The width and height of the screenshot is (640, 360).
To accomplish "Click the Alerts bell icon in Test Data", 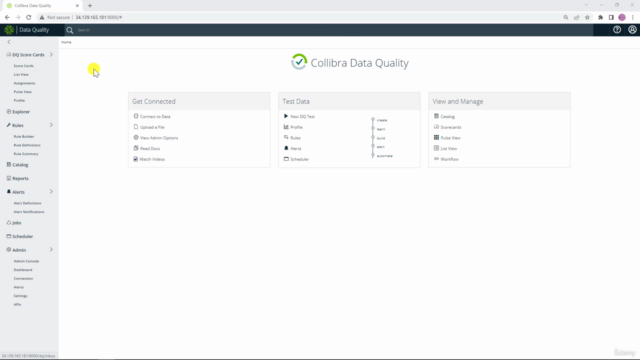I will (286, 148).
